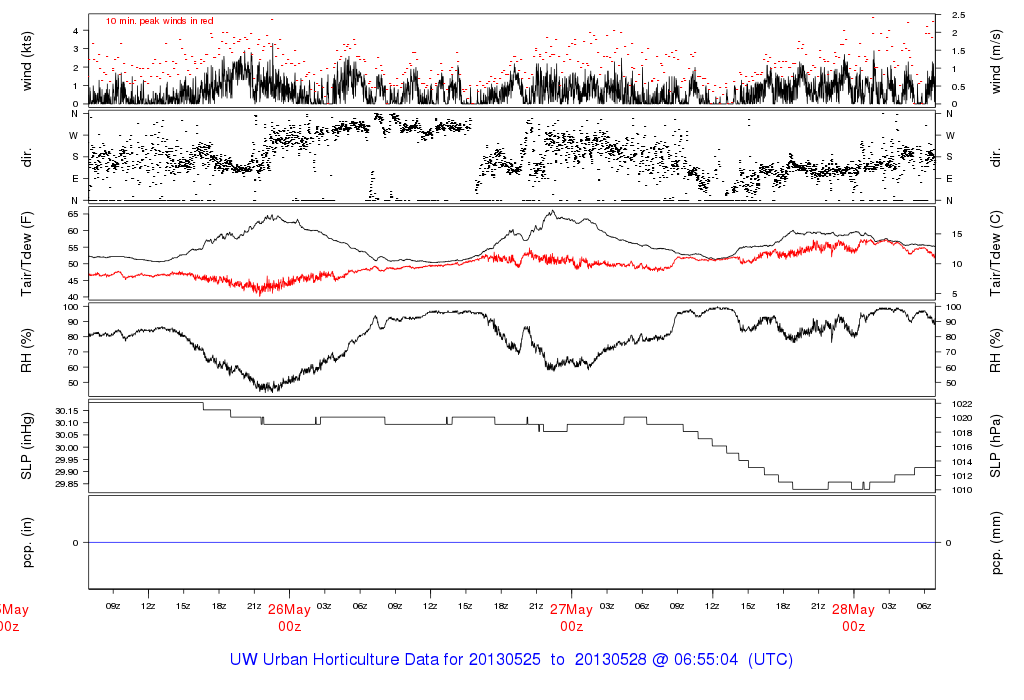Click the 65 tick on Fahrenheit axis
This screenshot has height=700, width=1024.
point(72,214)
